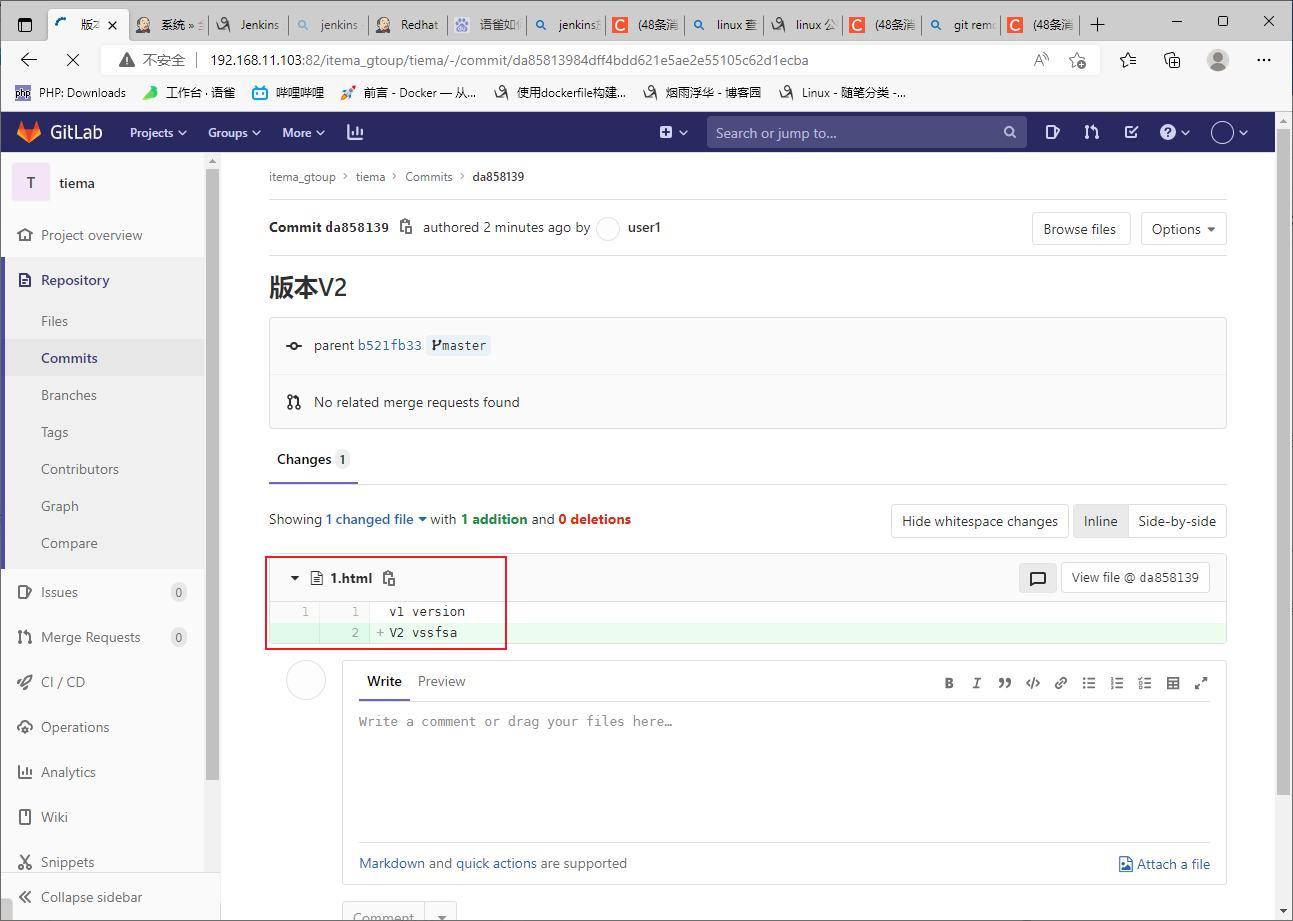Toggle comments for 1.html file
Viewport: 1293px width, 921px height.
coord(1038,578)
